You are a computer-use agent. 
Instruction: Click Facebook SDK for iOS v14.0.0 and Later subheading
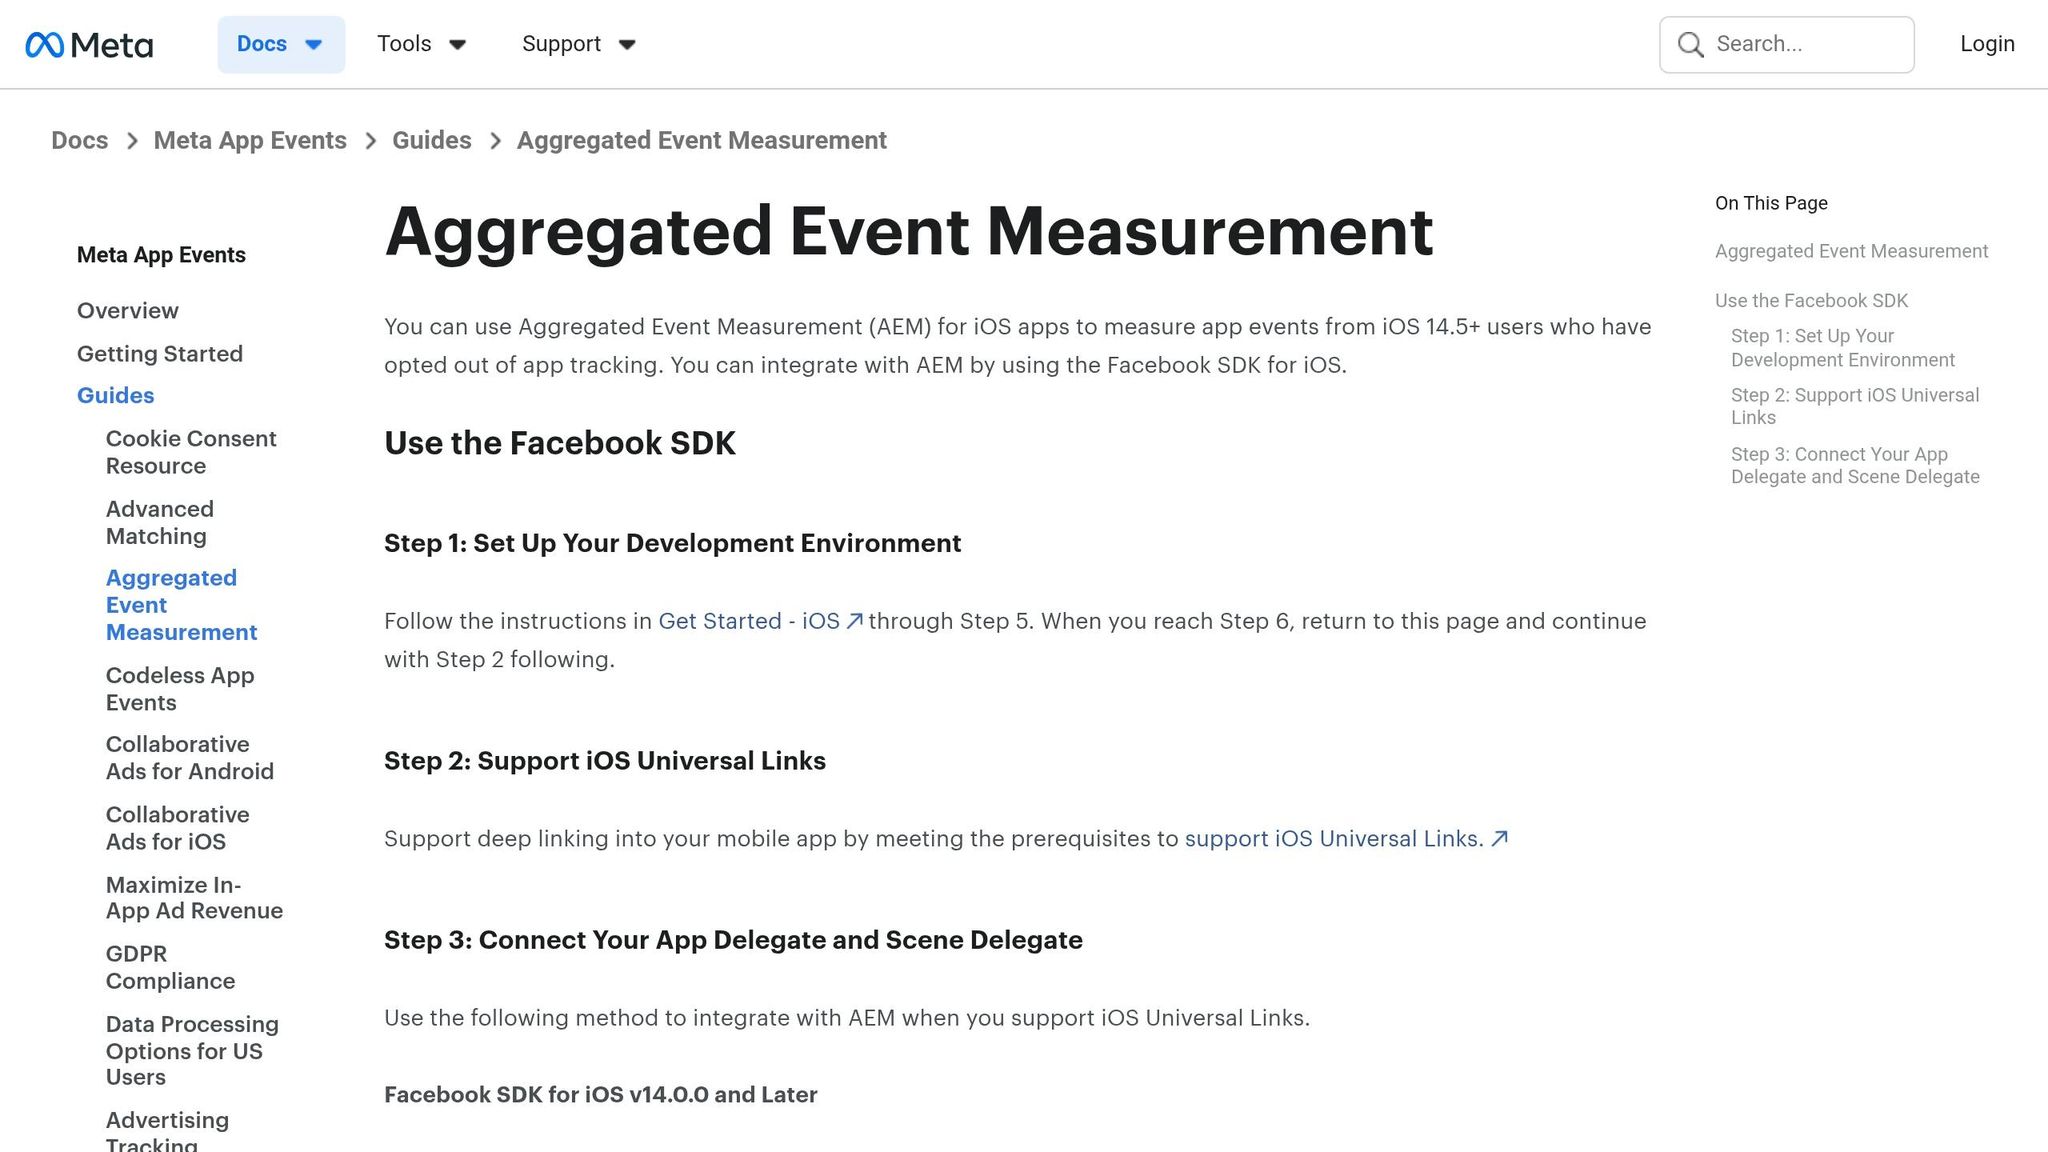(600, 1095)
